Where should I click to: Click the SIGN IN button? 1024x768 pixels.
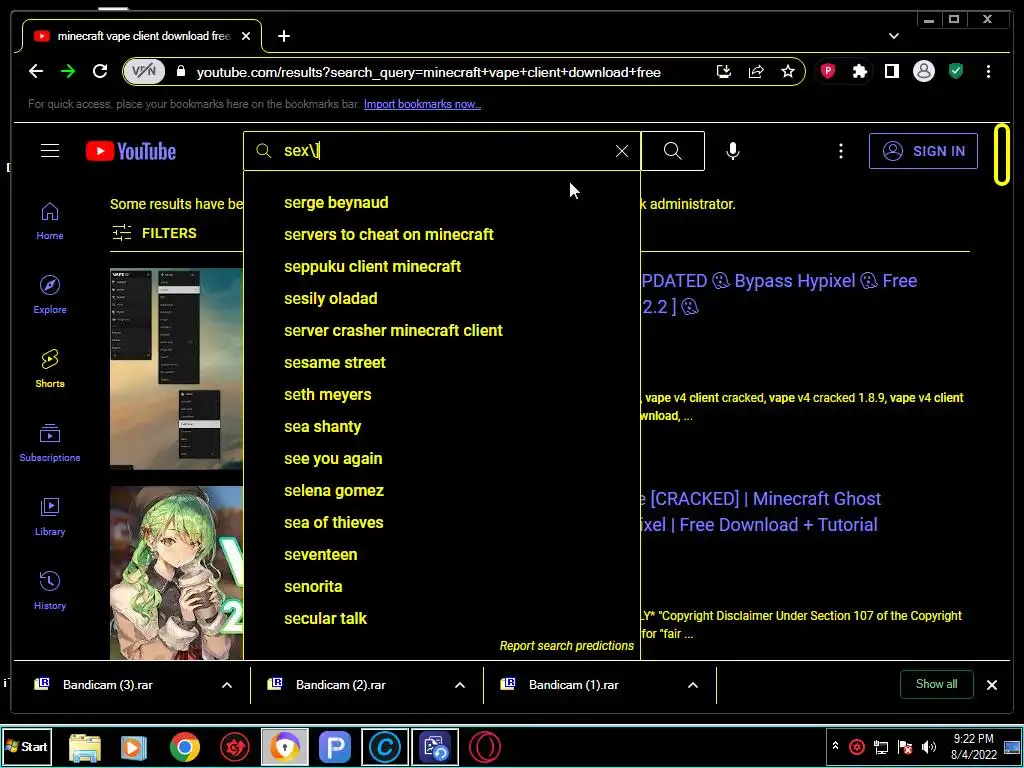coord(923,151)
